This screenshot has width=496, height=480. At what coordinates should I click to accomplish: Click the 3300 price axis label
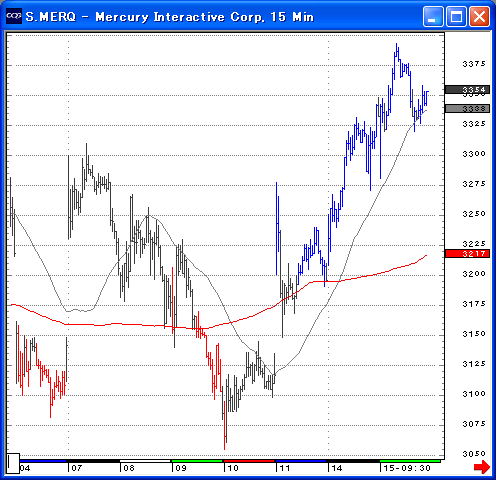[x=474, y=154]
